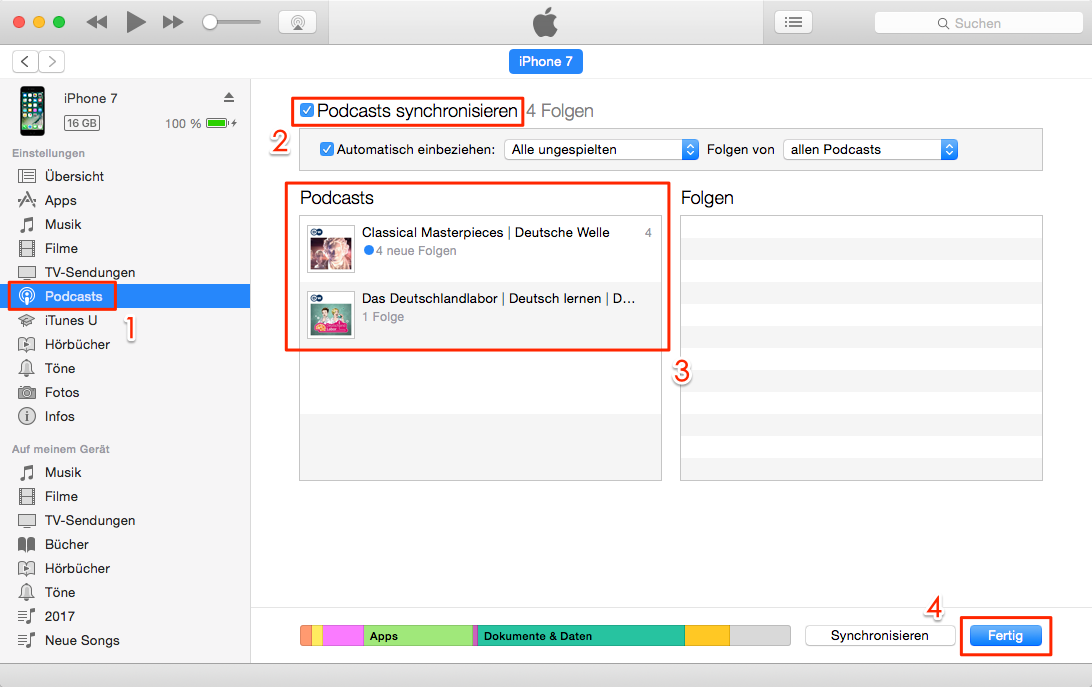Open the allen Podcasts dropdown
Screen dimensions: 1092x687
[x=871, y=149]
